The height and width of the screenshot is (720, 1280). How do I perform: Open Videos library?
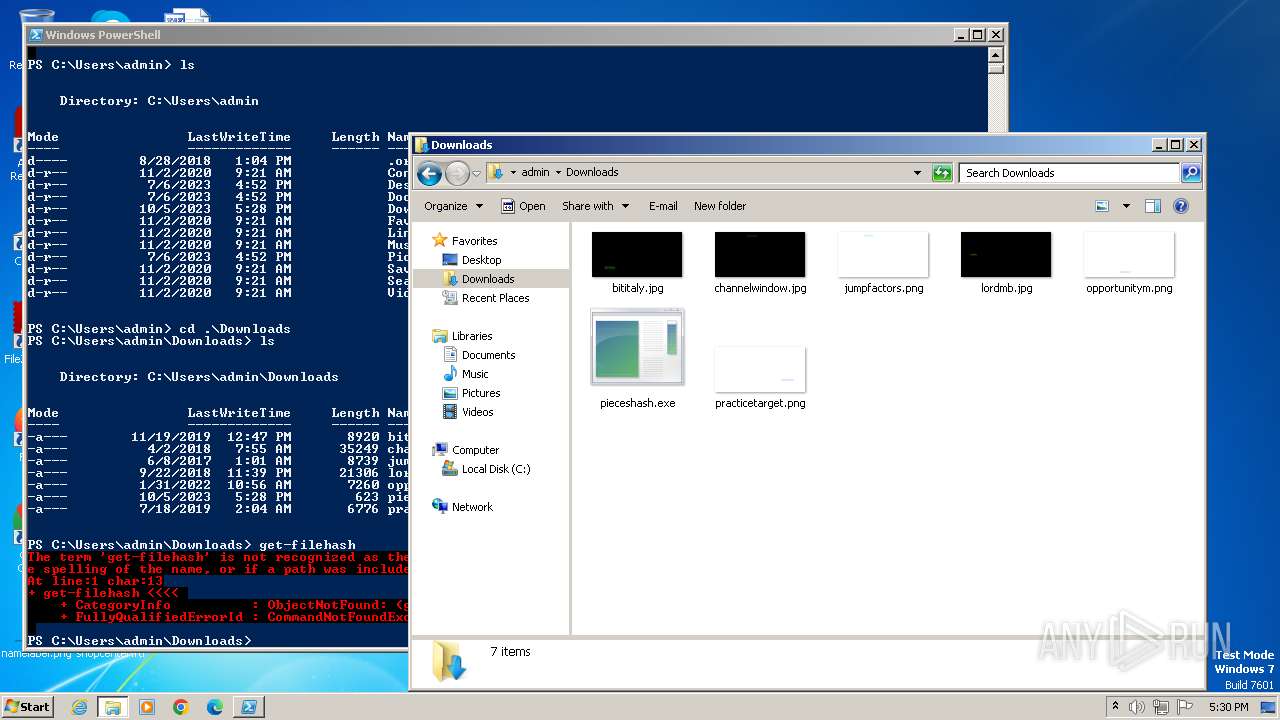coord(477,412)
